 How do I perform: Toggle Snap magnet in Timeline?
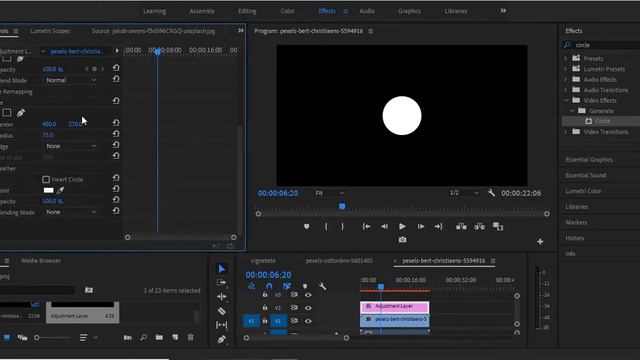[269, 286]
